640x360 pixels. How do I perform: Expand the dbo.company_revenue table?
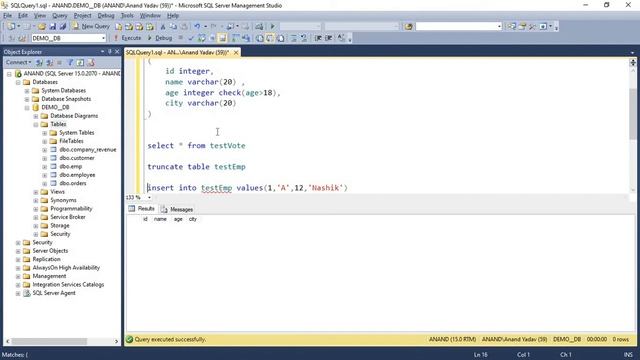44,150
